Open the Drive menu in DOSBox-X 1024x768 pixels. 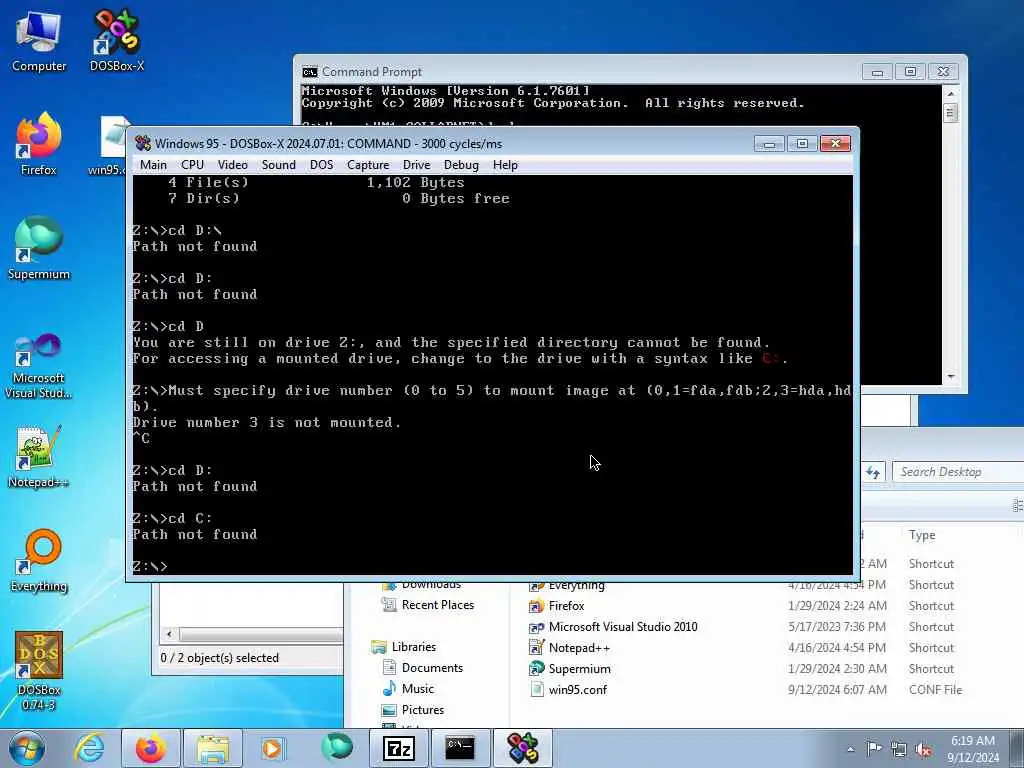(x=416, y=165)
